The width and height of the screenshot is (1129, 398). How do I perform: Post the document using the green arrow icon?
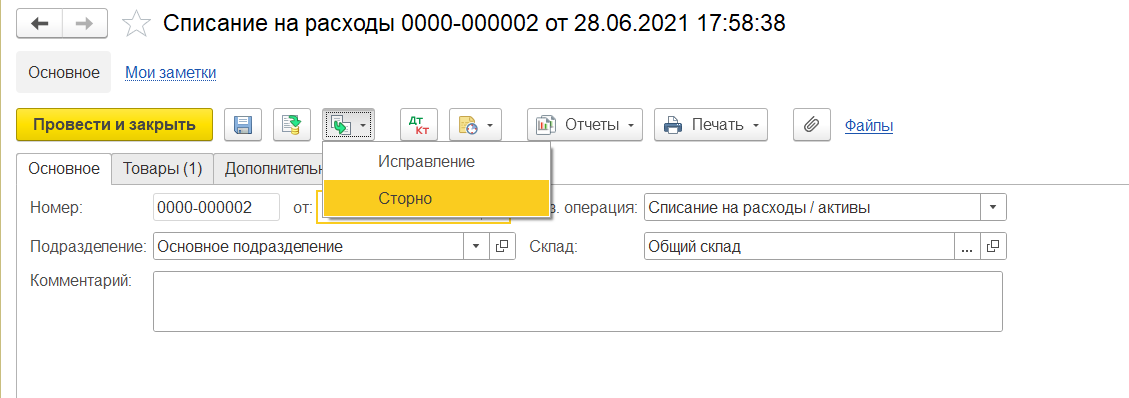tap(292, 125)
